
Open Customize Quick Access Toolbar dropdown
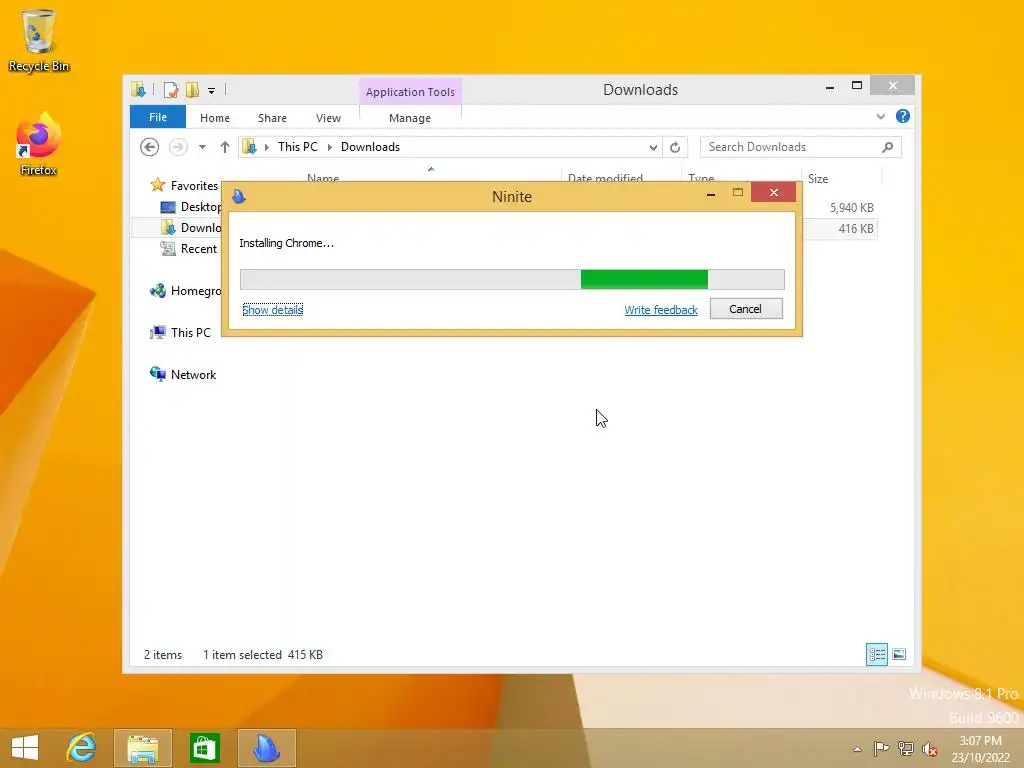(x=212, y=91)
